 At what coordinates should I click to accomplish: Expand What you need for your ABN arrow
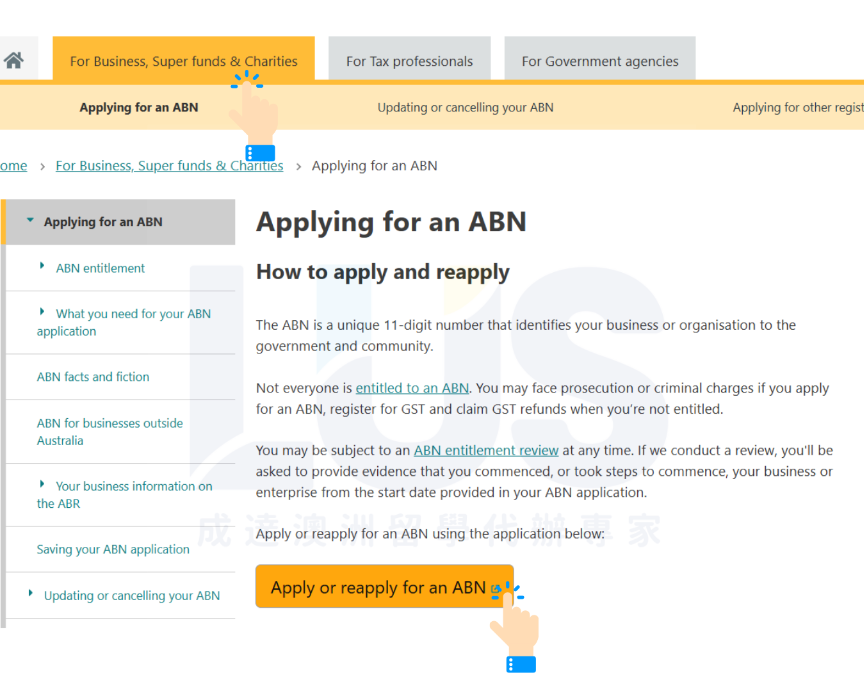[x=42, y=312]
